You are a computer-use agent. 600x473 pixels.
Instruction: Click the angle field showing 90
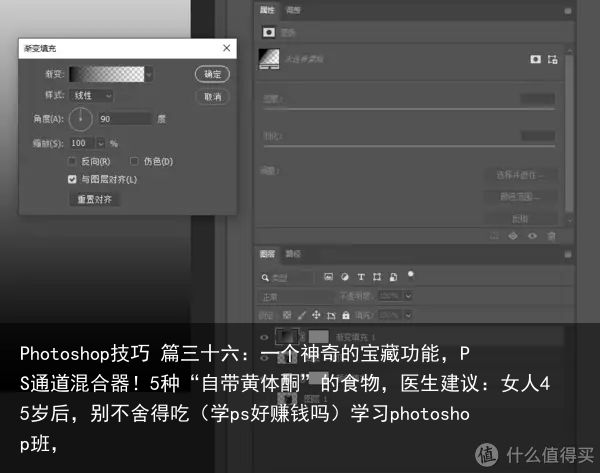(x=125, y=119)
